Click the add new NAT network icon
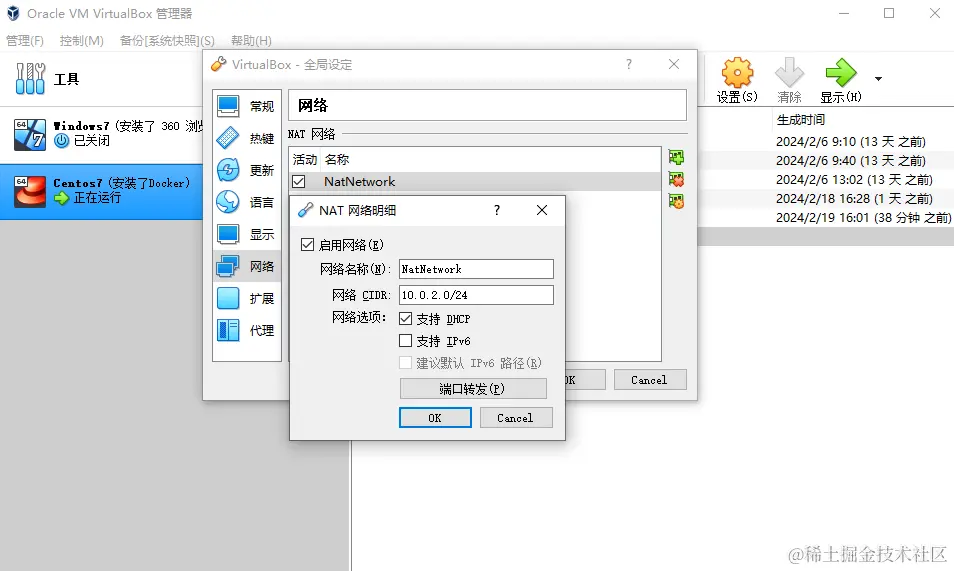Screen dimensions: 954x571 point(676,157)
